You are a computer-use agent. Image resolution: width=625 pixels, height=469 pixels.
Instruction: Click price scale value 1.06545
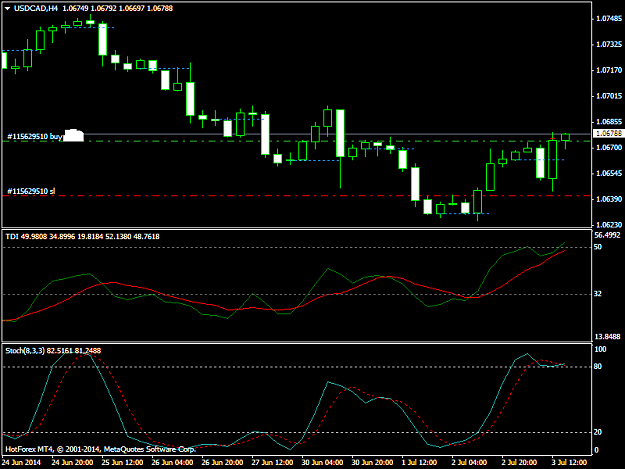click(x=609, y=173)
